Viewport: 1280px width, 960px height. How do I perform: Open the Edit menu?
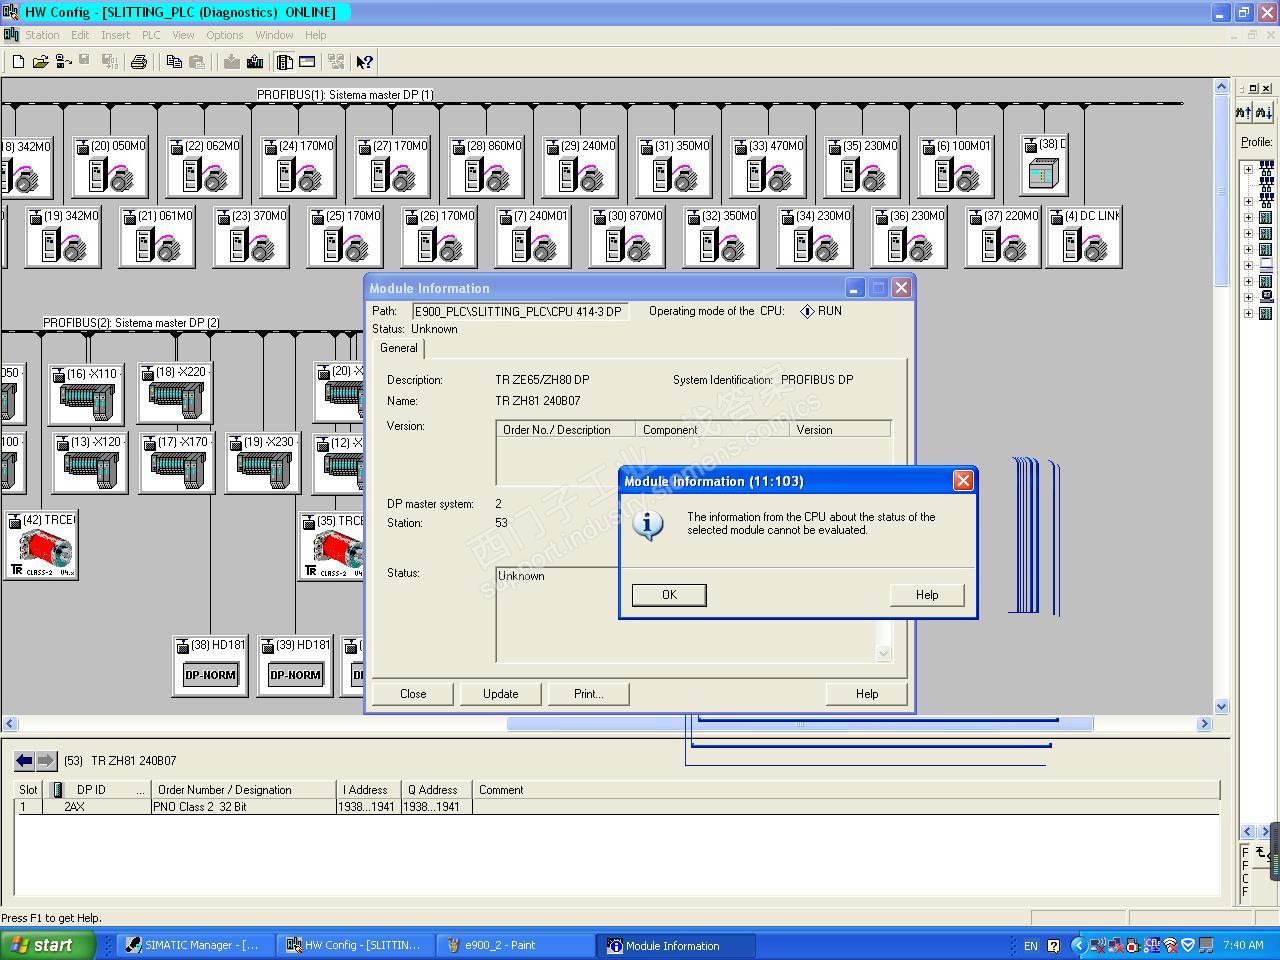point(80,35)
